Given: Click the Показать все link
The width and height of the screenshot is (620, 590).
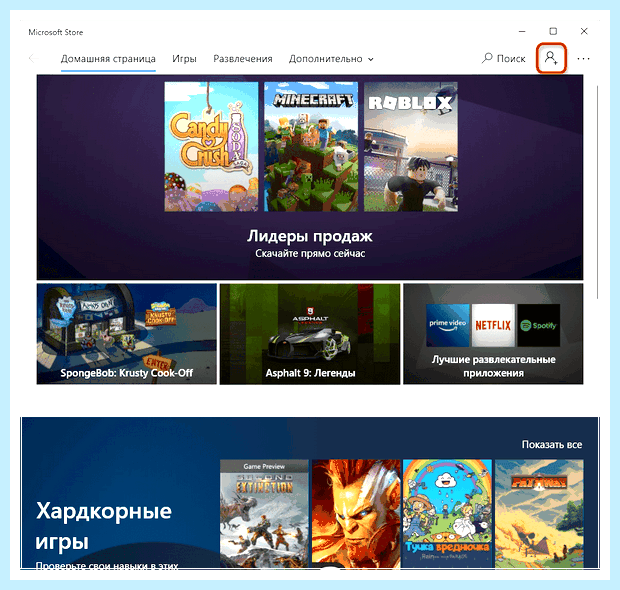Looking at the screenshot, I should coord(552,444).
